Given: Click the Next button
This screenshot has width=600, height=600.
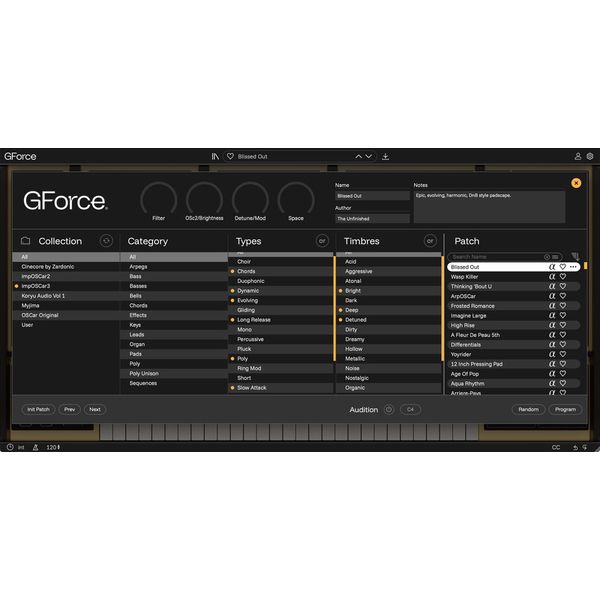Looking at the screenshot, I should [95, 409].
